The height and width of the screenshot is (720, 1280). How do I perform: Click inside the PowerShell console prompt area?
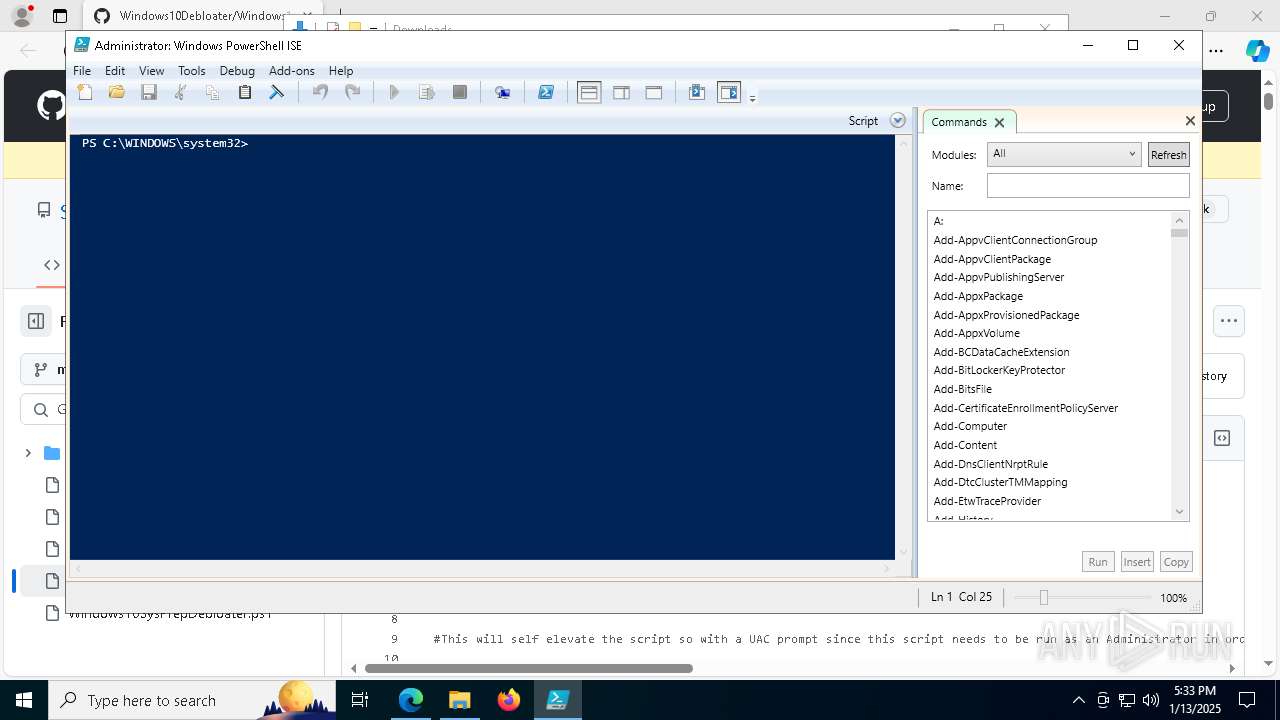[x=482, y=347]
